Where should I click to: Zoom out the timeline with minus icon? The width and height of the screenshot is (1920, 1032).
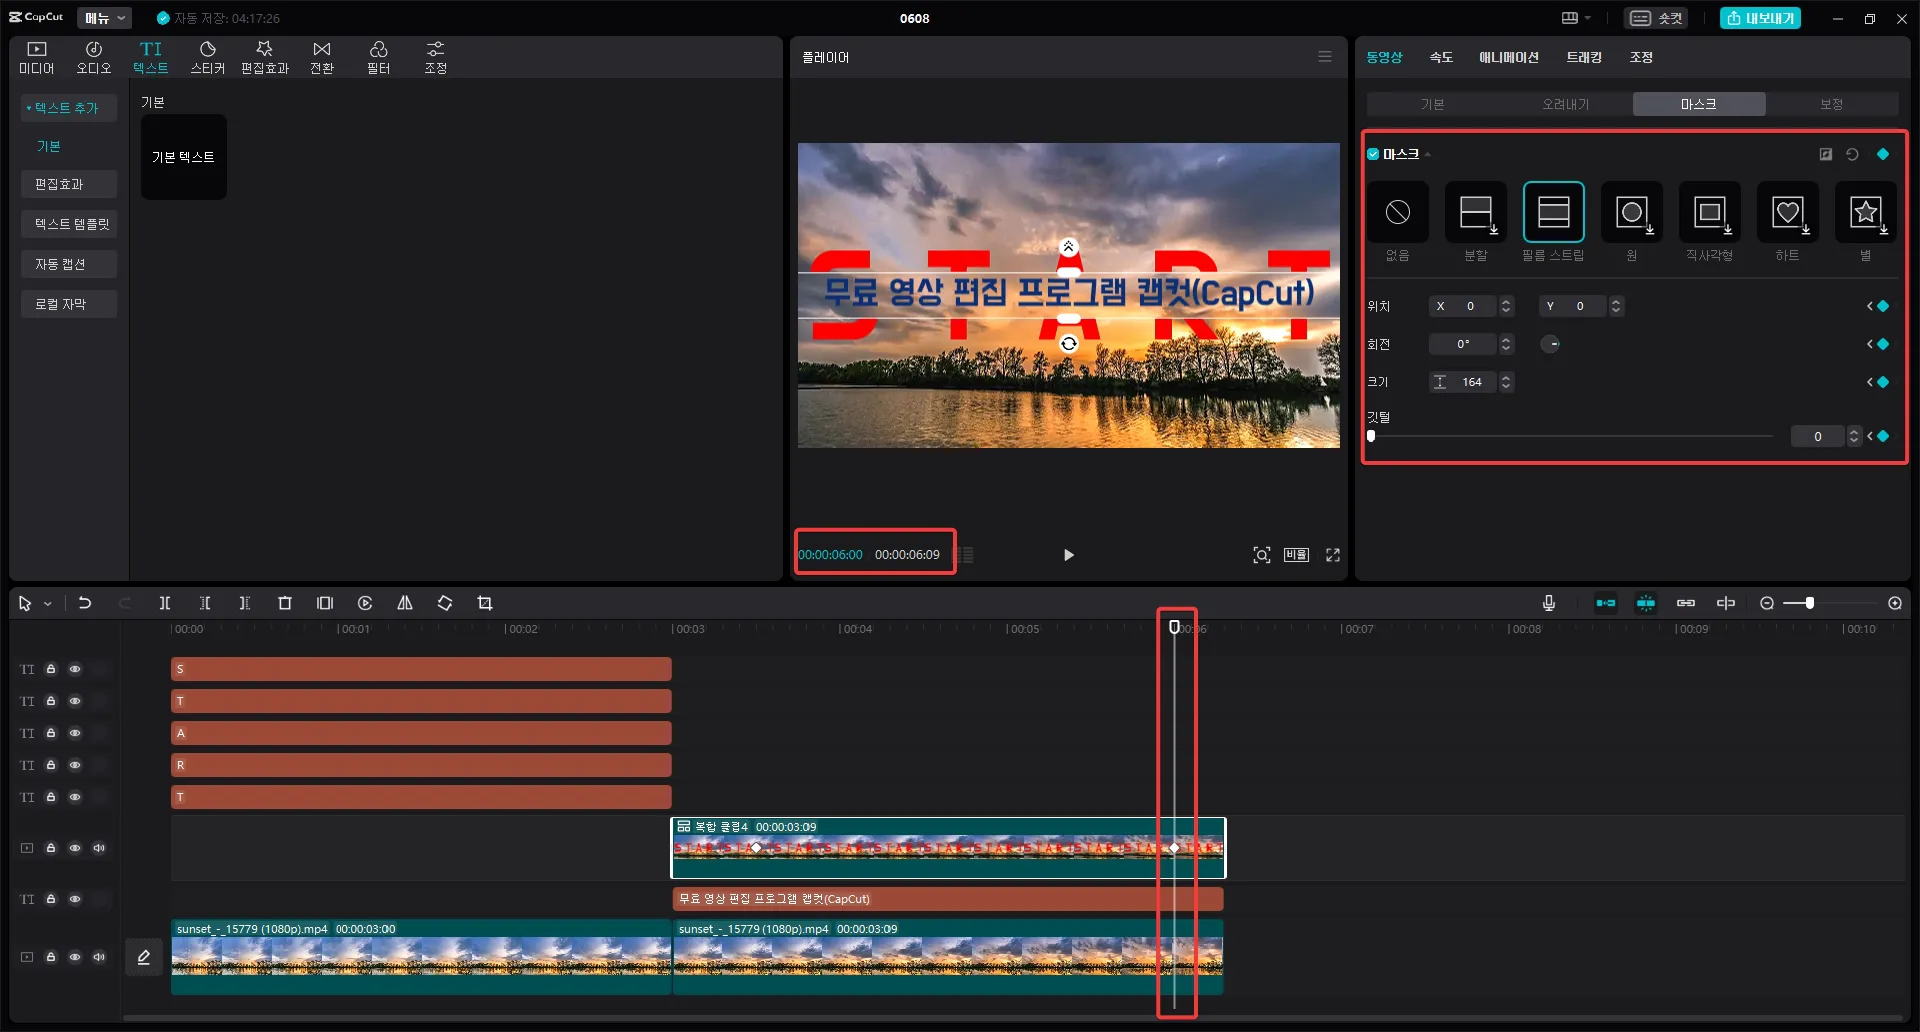tap(1767, 603)
